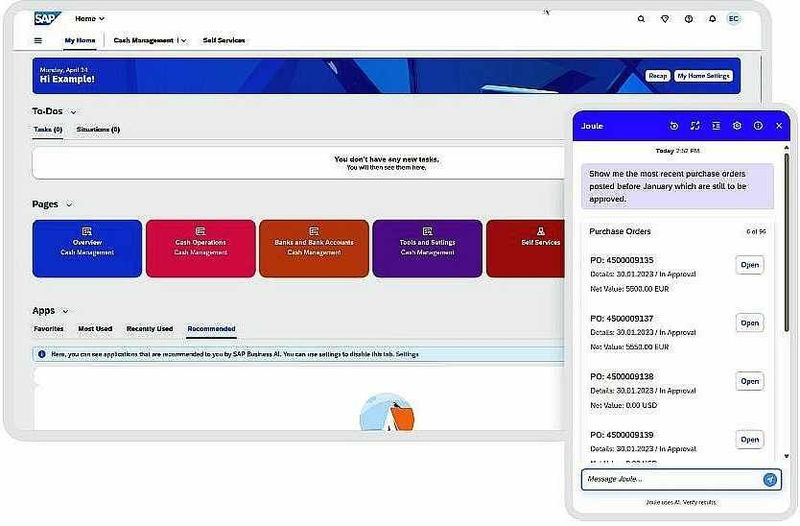
Task: Switch to the Recently Used apps tab
Action: point(149,329)
